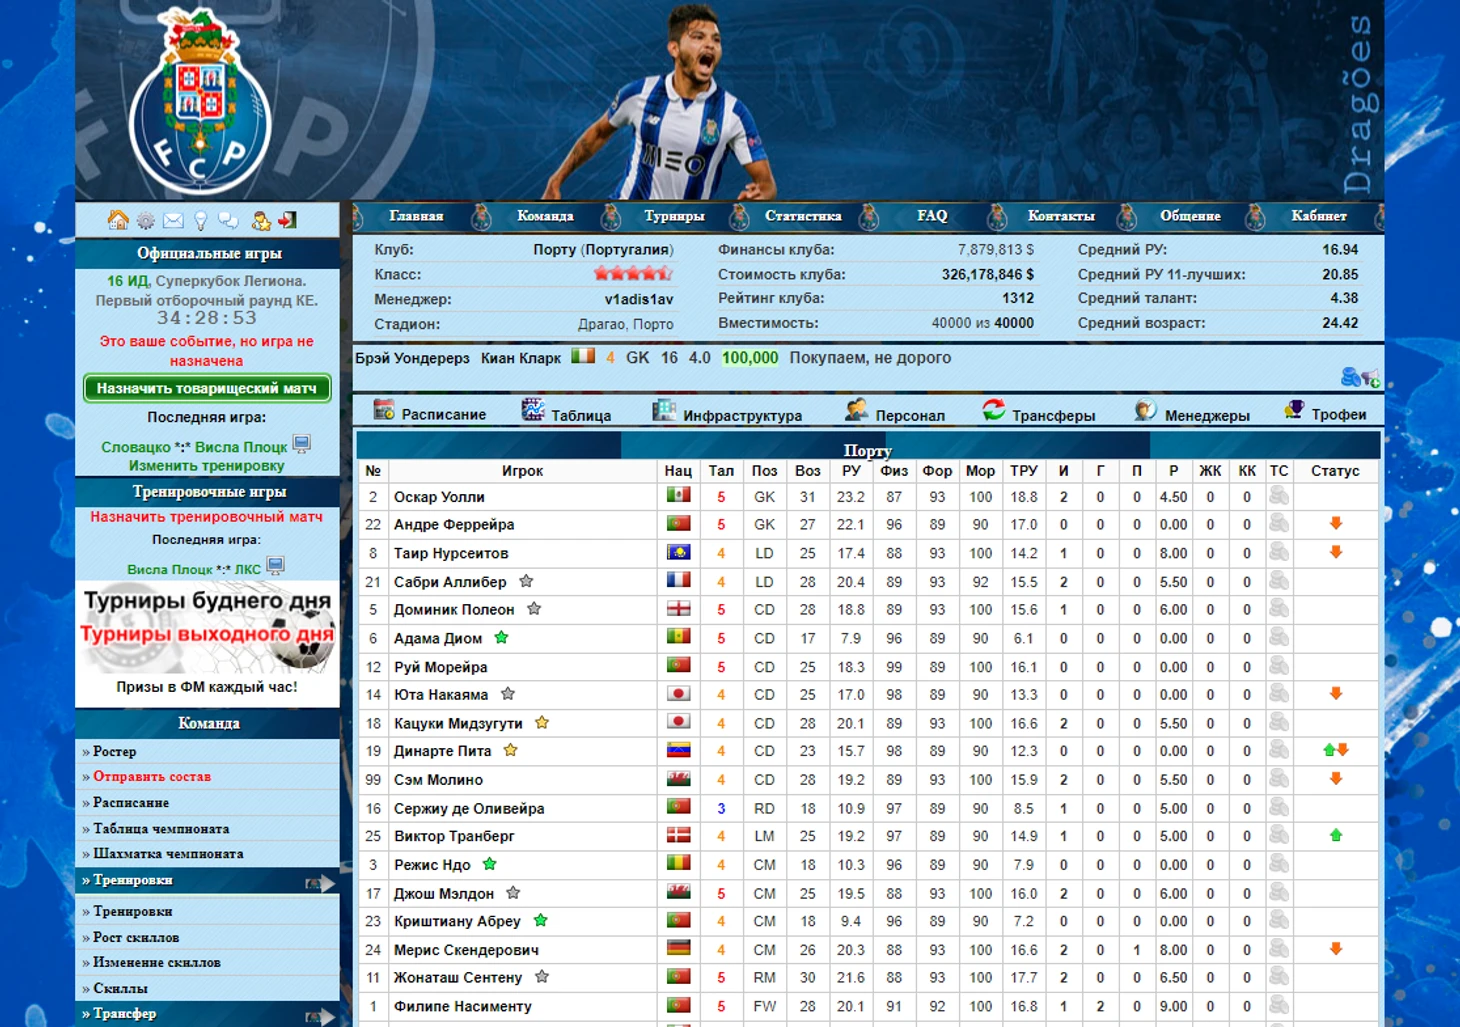Open the FAQ menu item
Screen dimensions: 1460x1027
pos(932,216)
